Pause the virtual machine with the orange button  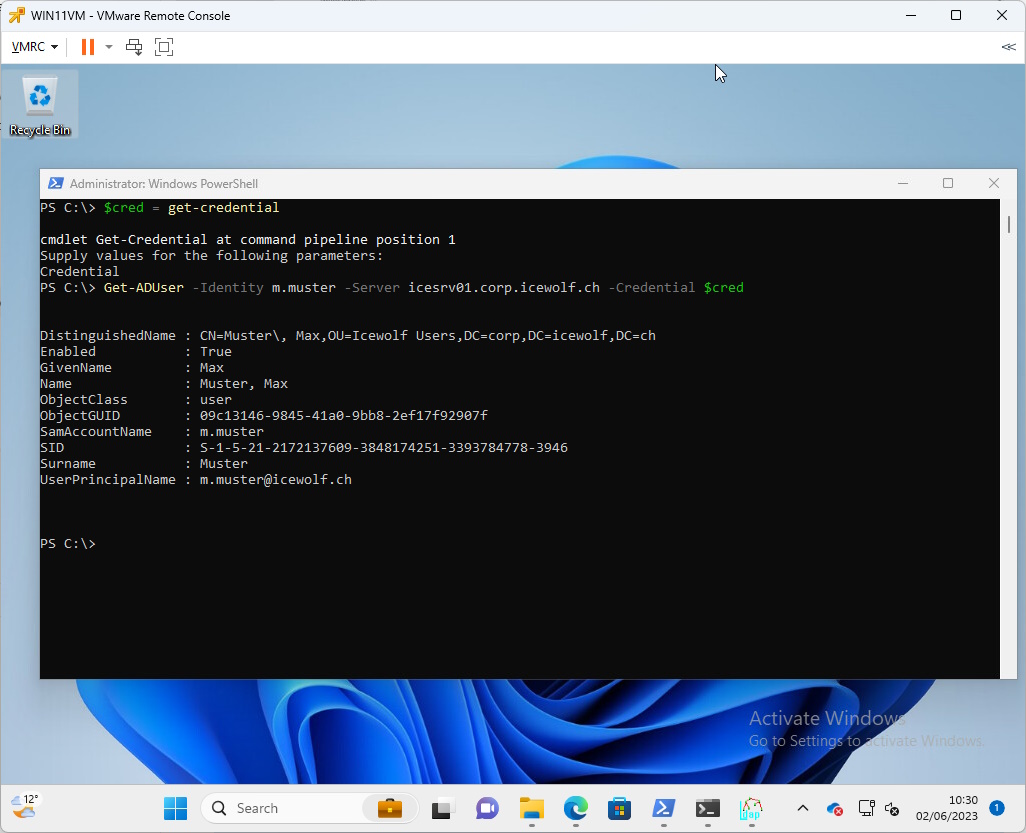pyautogui.click(x=88, y=47)
